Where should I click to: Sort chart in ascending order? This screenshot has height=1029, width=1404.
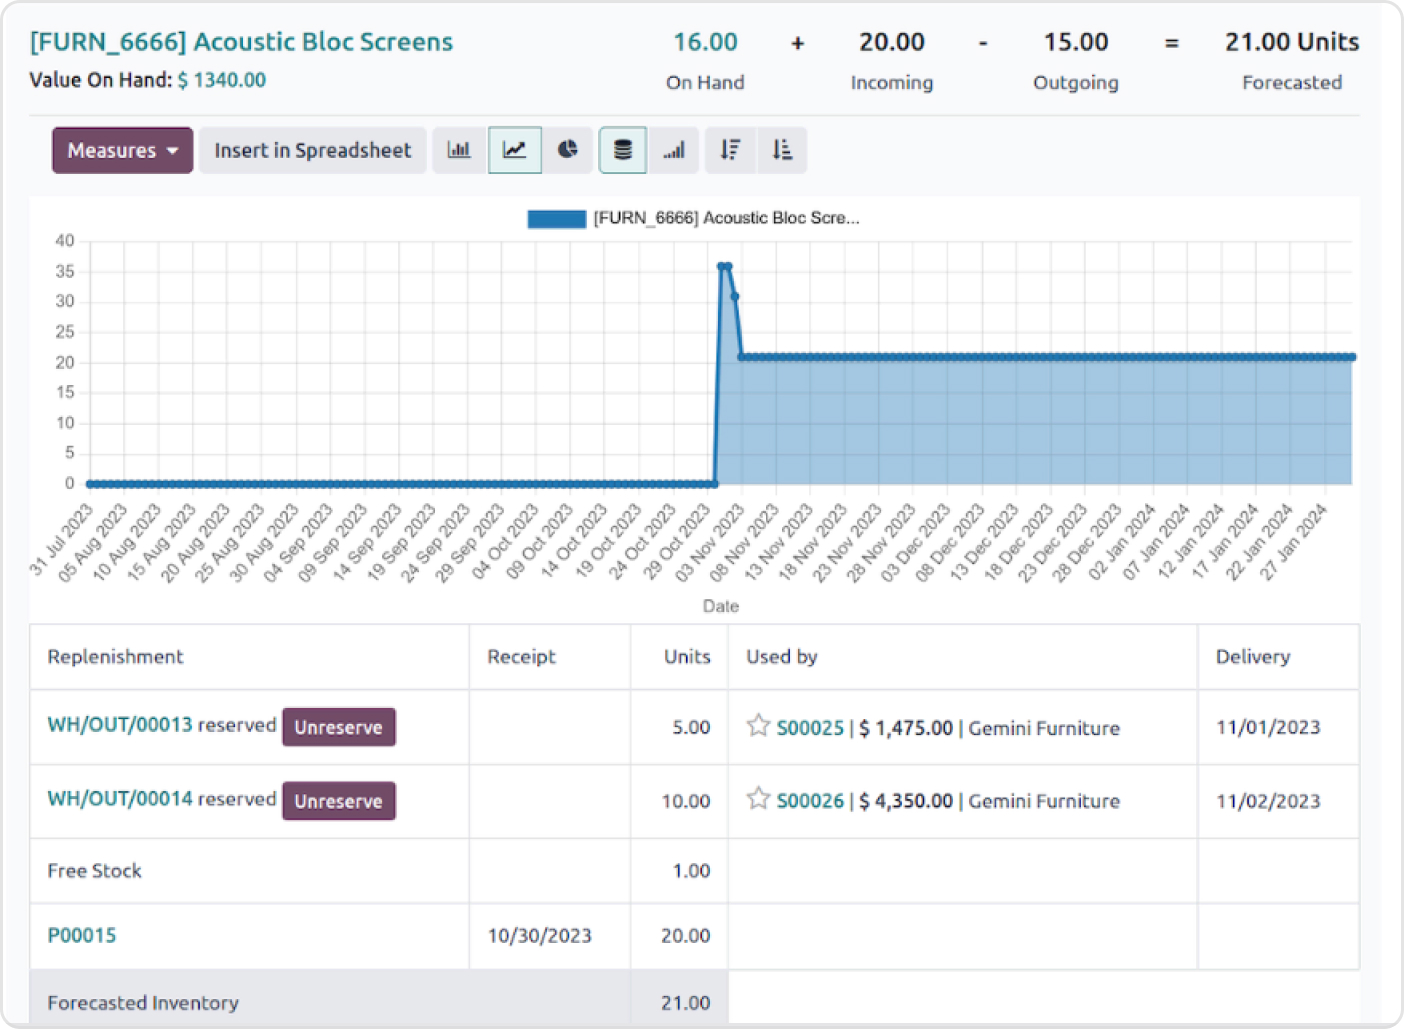(782, 150)
